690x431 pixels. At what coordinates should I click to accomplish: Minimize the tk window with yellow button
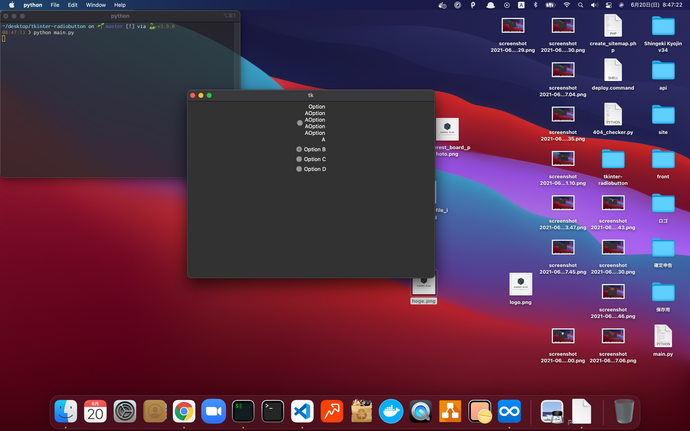[201, 95]
